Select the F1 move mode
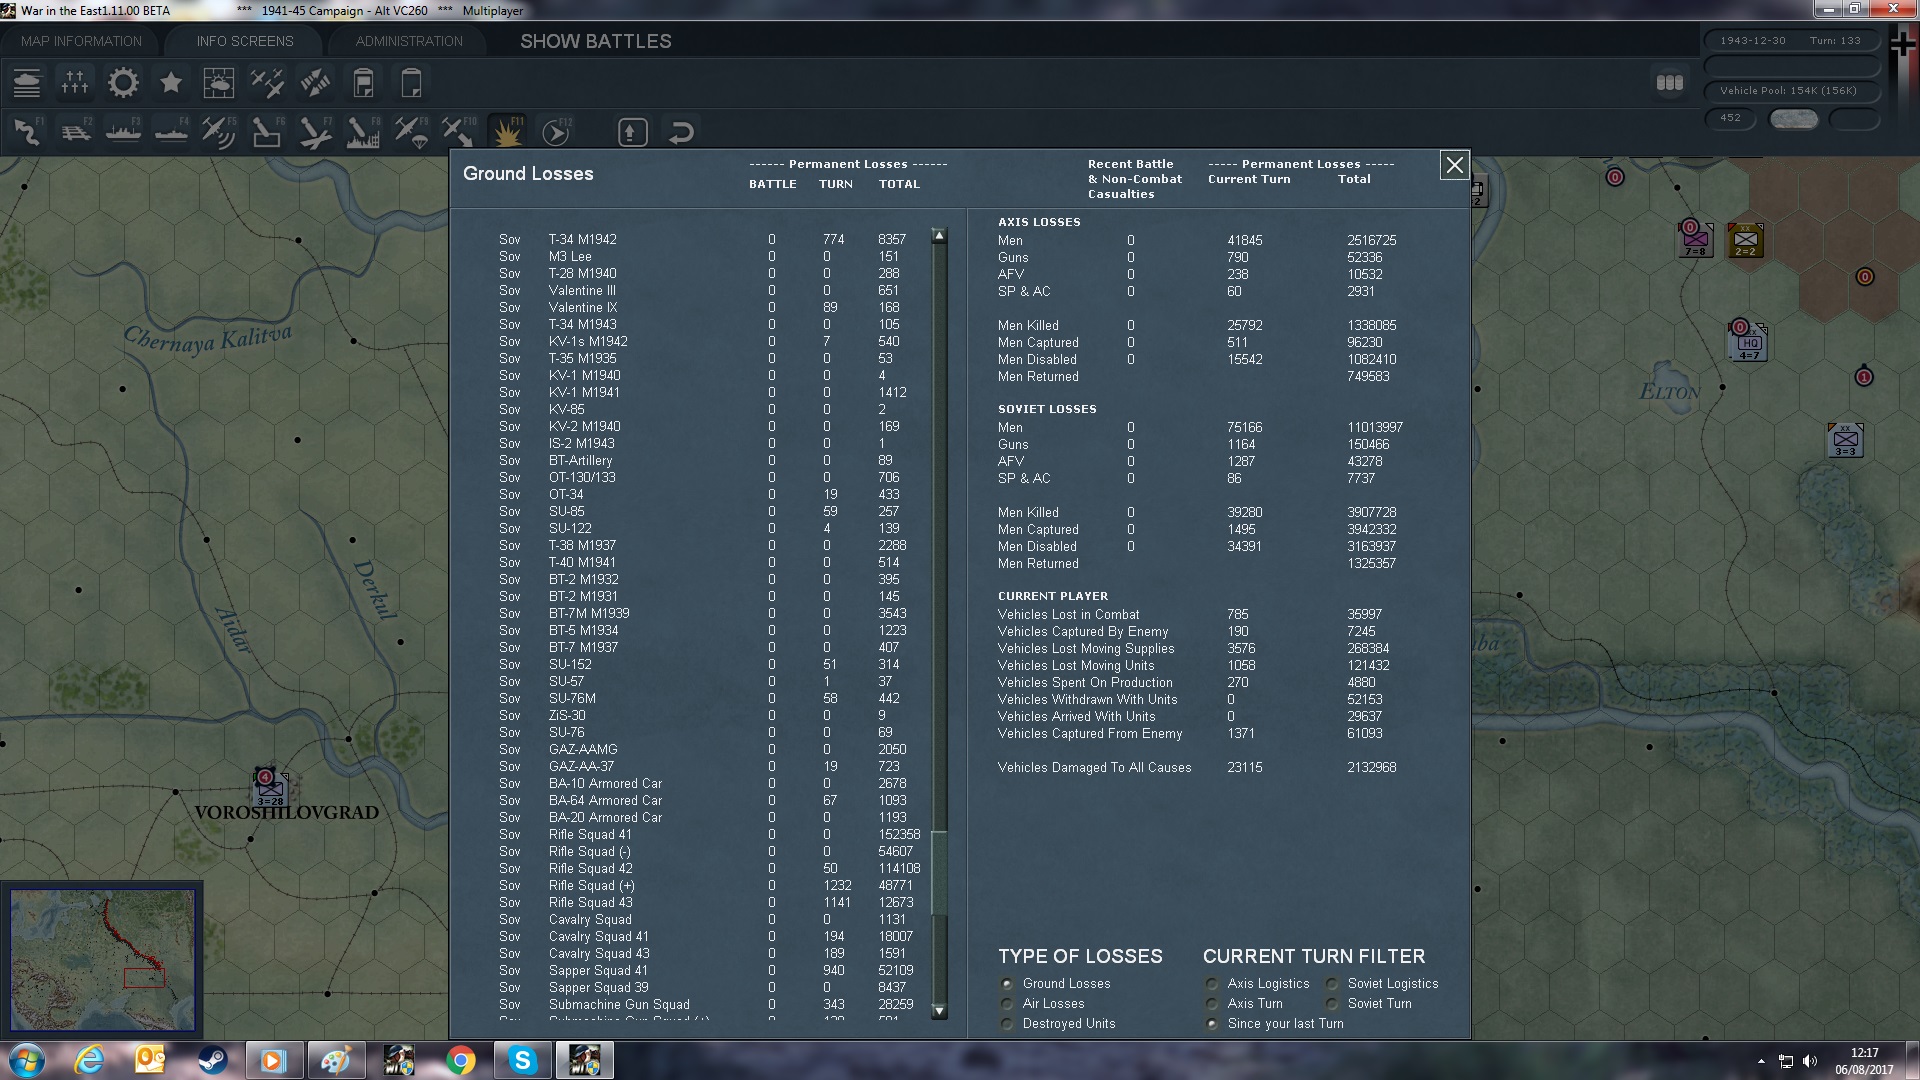Image resolution: width=1920 pixels, height=1080 pixels. click(x=27, y=132)
